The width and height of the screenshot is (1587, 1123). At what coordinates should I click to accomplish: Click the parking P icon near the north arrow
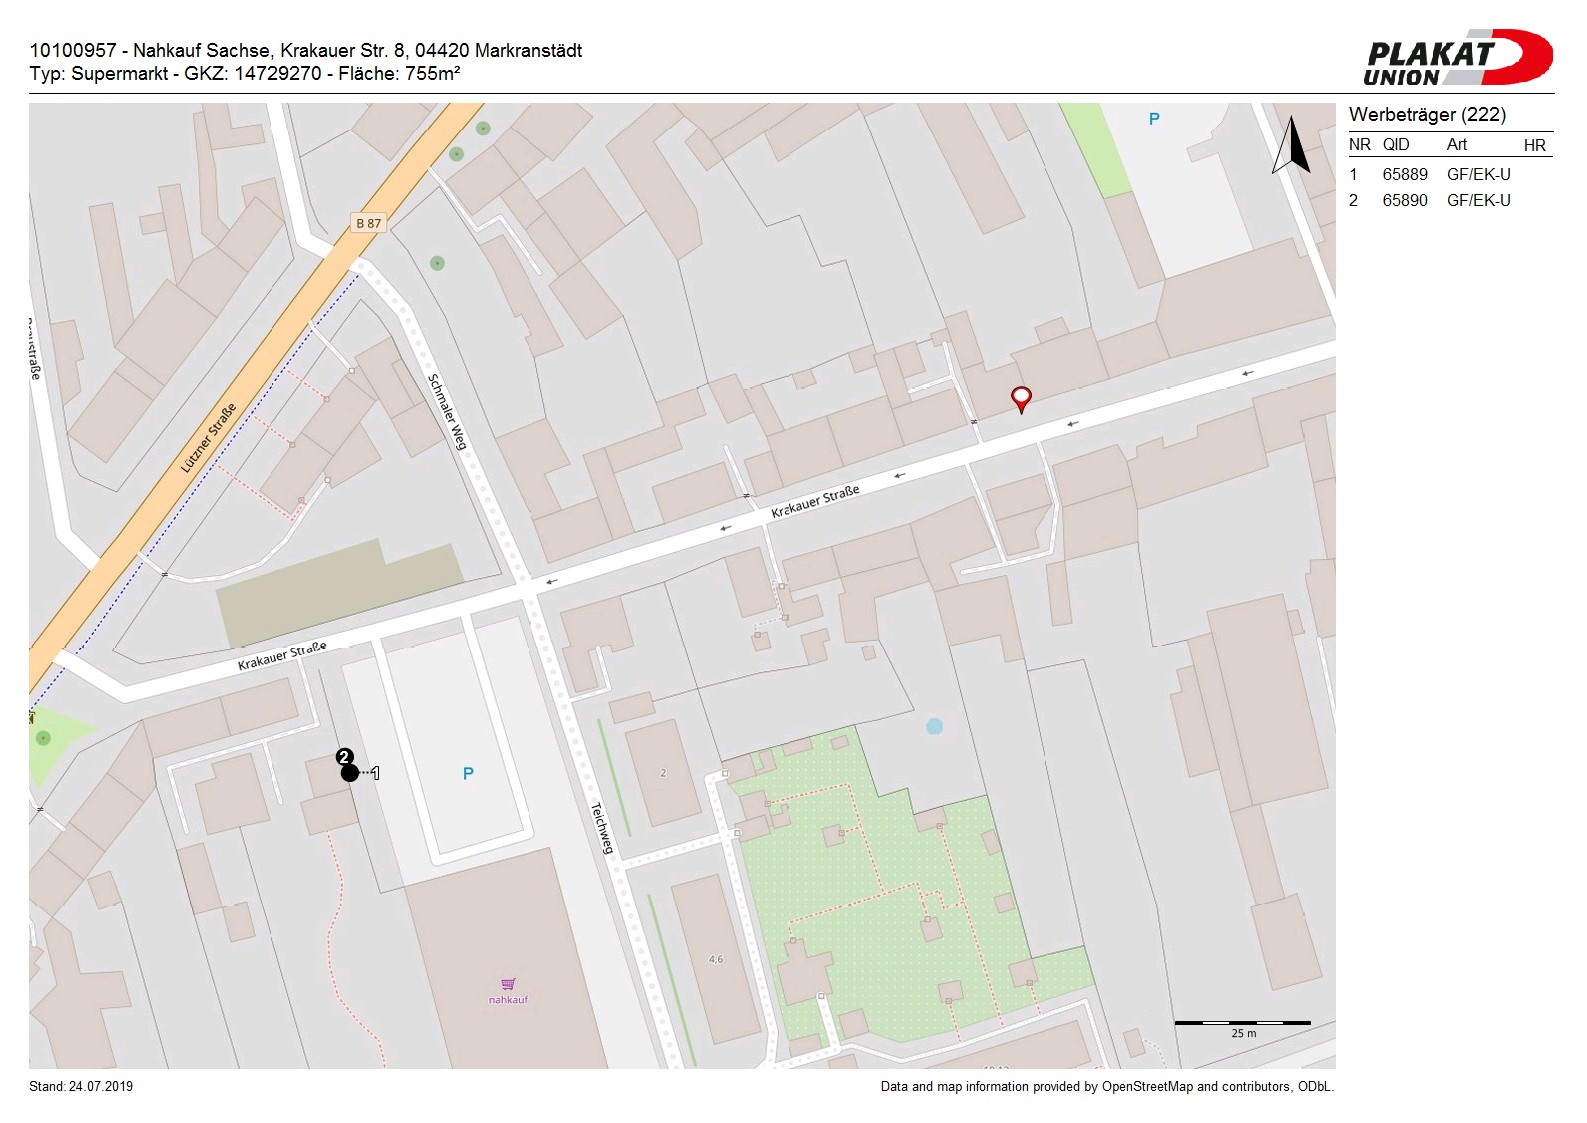point(1154,119)
